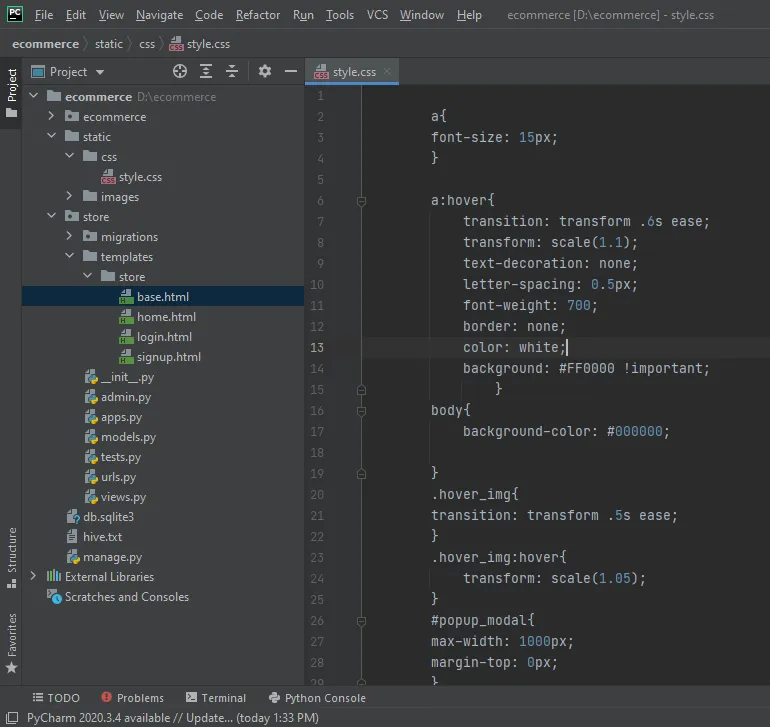770x727 pixels.
Task: Expand External Libraries node
Action: (33, 576)
